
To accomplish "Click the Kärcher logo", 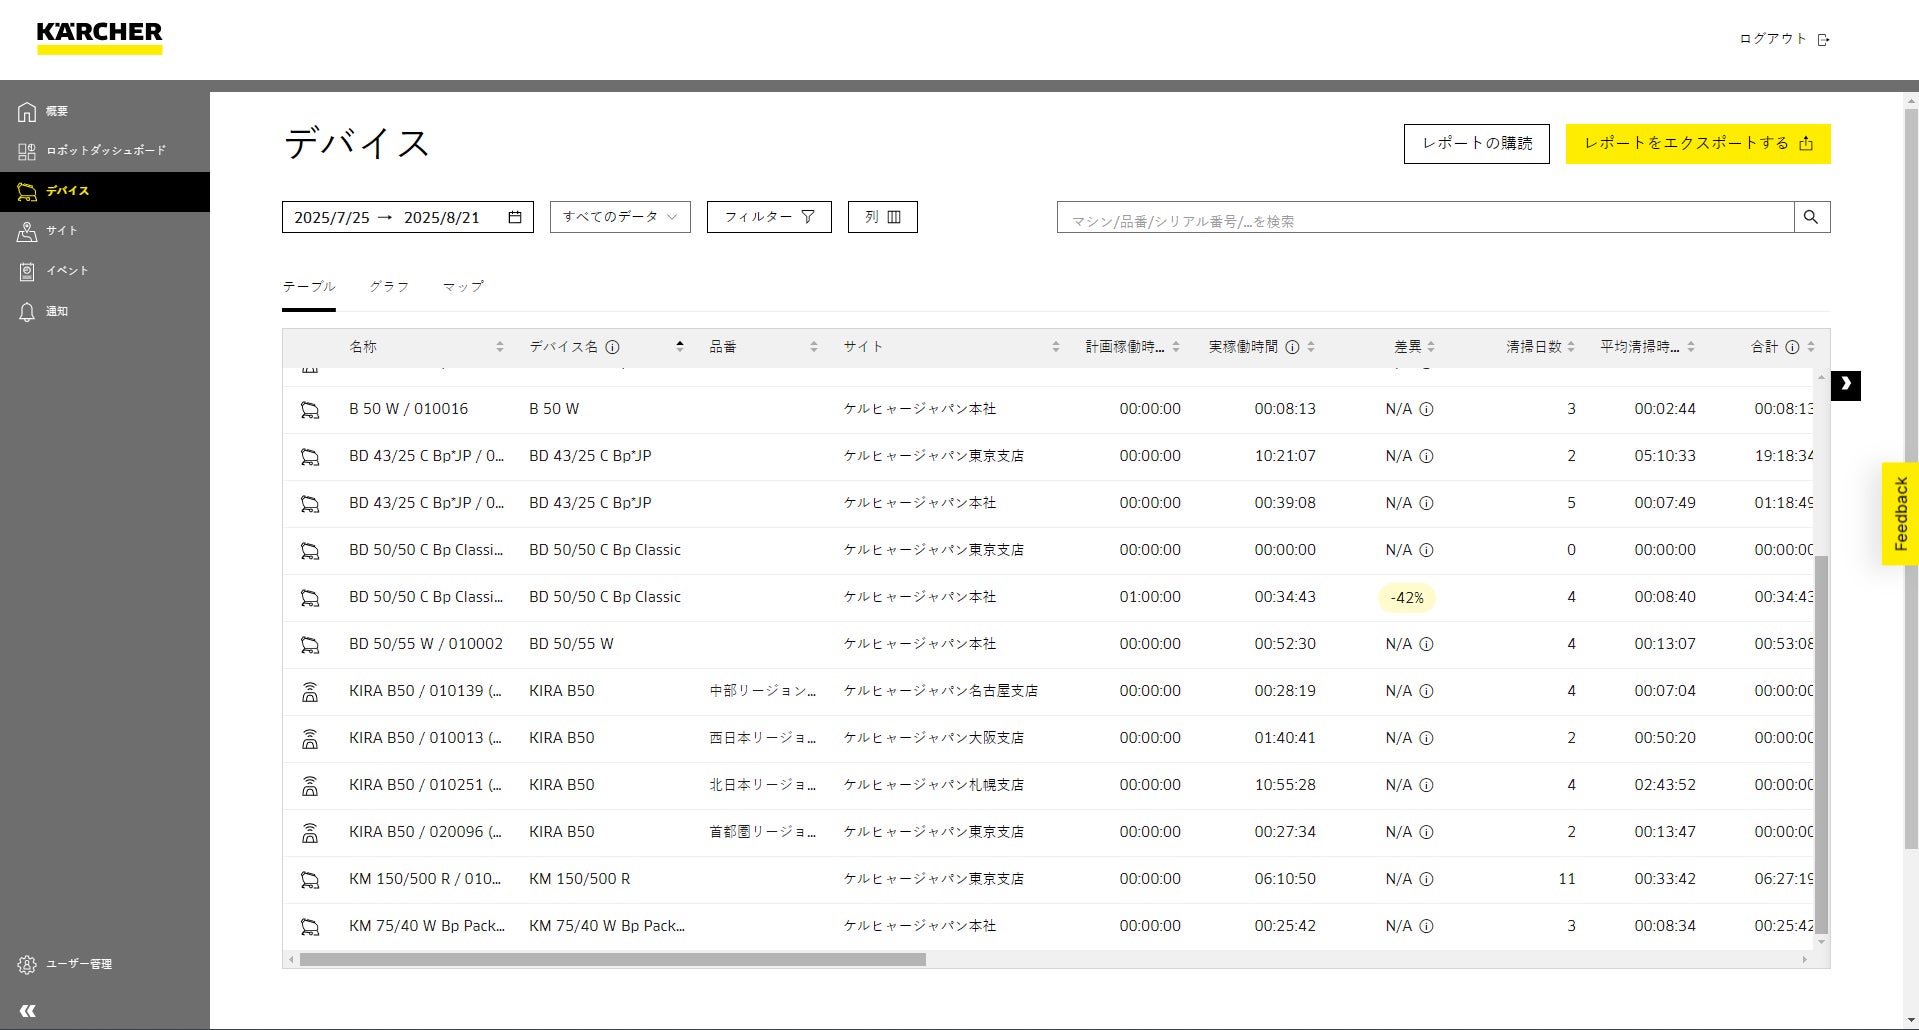I will [x=99, y=38].
